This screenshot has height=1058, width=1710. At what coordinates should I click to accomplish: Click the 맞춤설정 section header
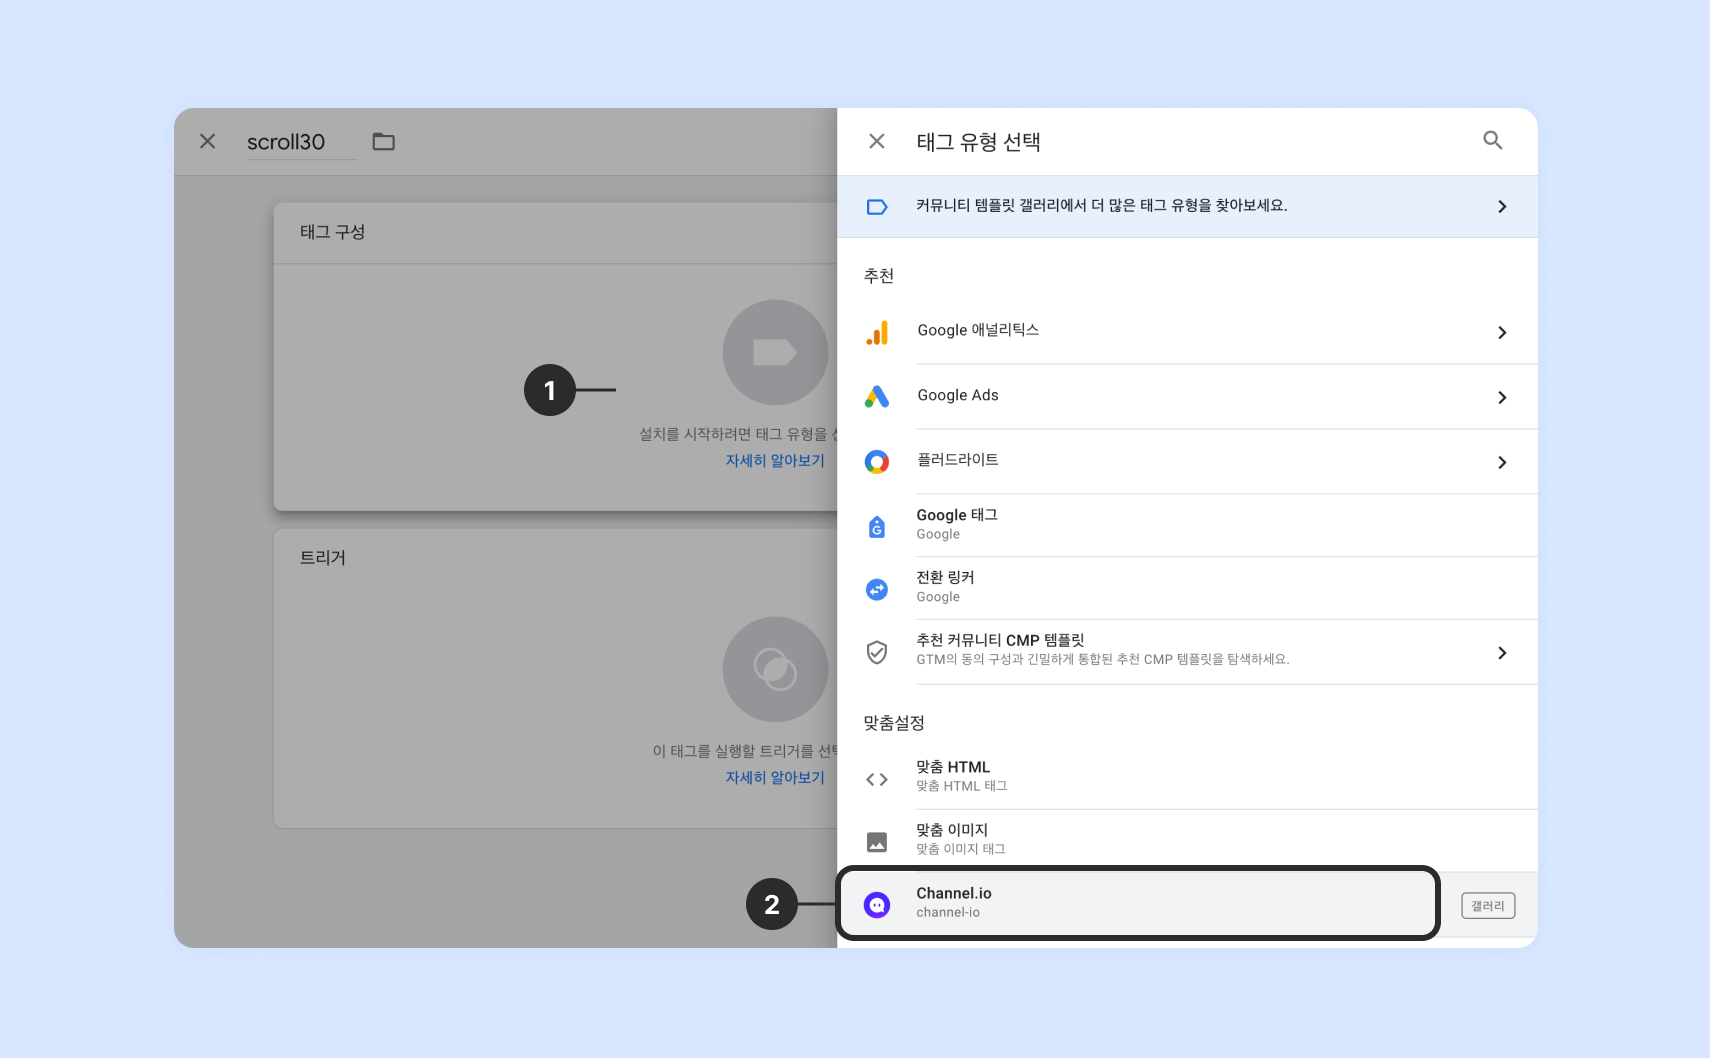894,723
